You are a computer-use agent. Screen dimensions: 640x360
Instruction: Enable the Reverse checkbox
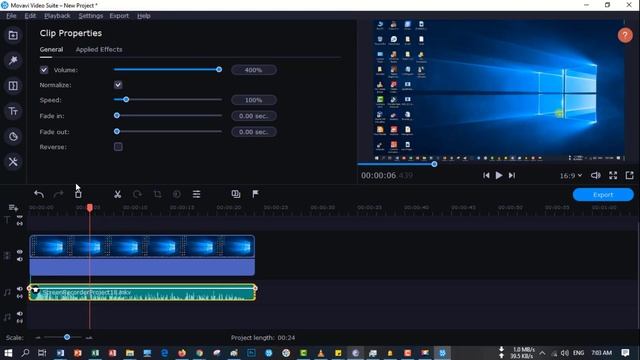118,147
